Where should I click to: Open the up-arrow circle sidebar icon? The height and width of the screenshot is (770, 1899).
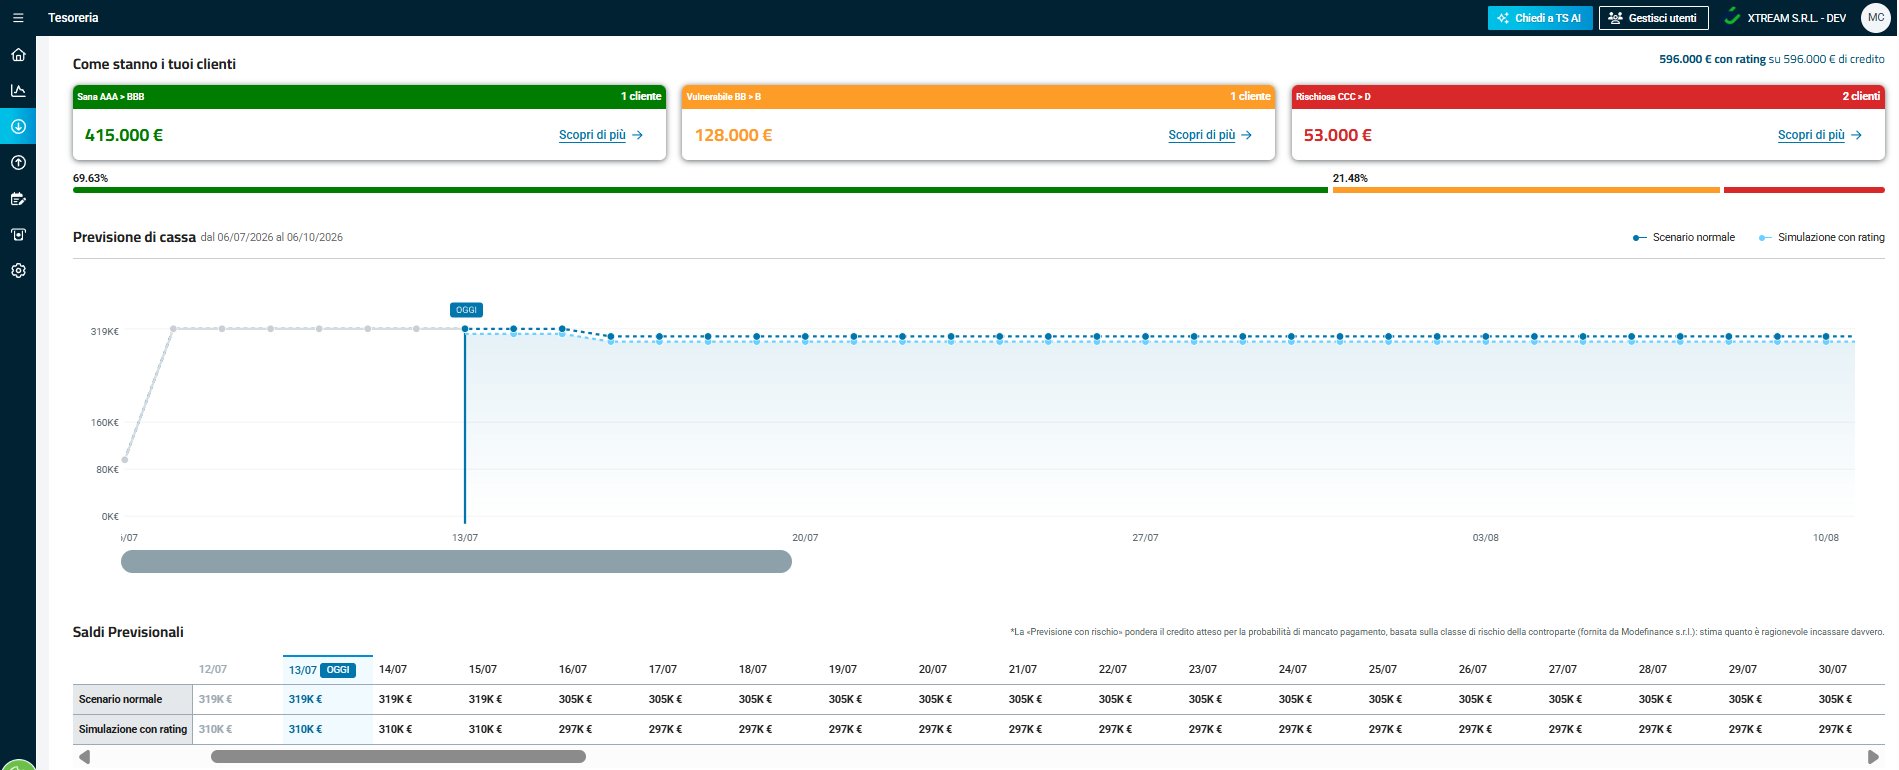click(18, 163)
